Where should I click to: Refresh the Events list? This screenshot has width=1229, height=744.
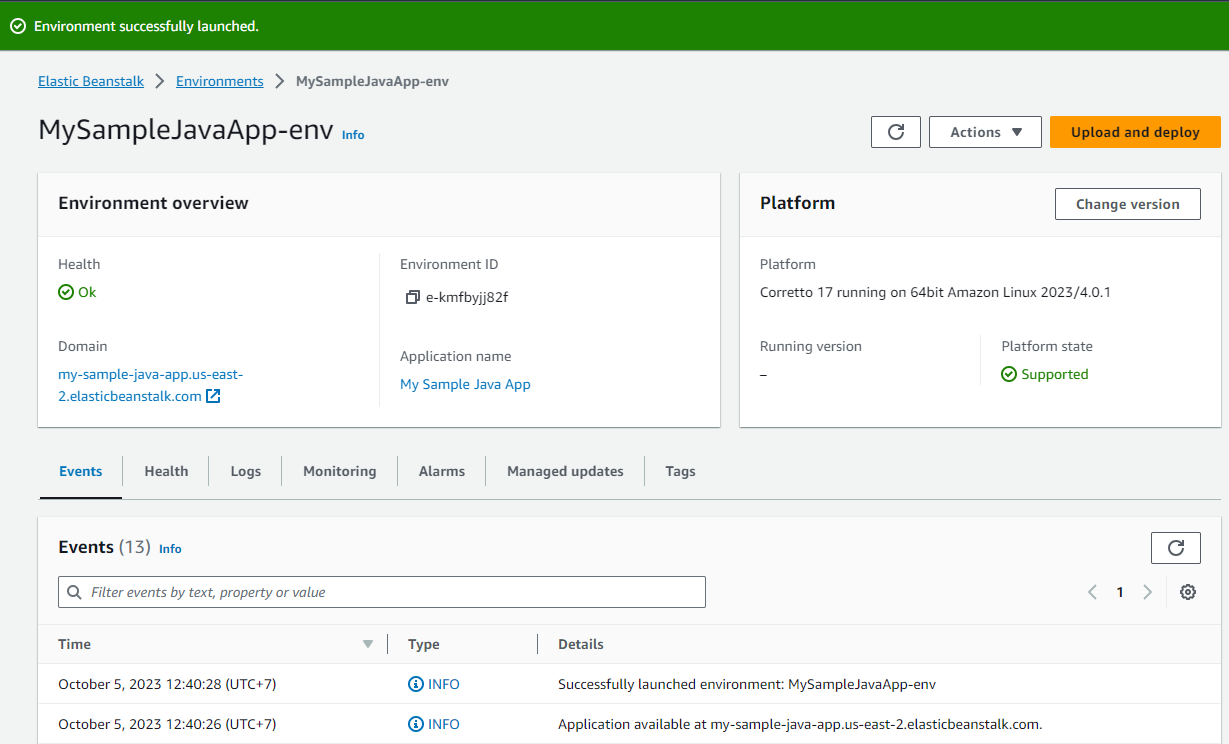pyautogui.click(x=1176, y=547)
